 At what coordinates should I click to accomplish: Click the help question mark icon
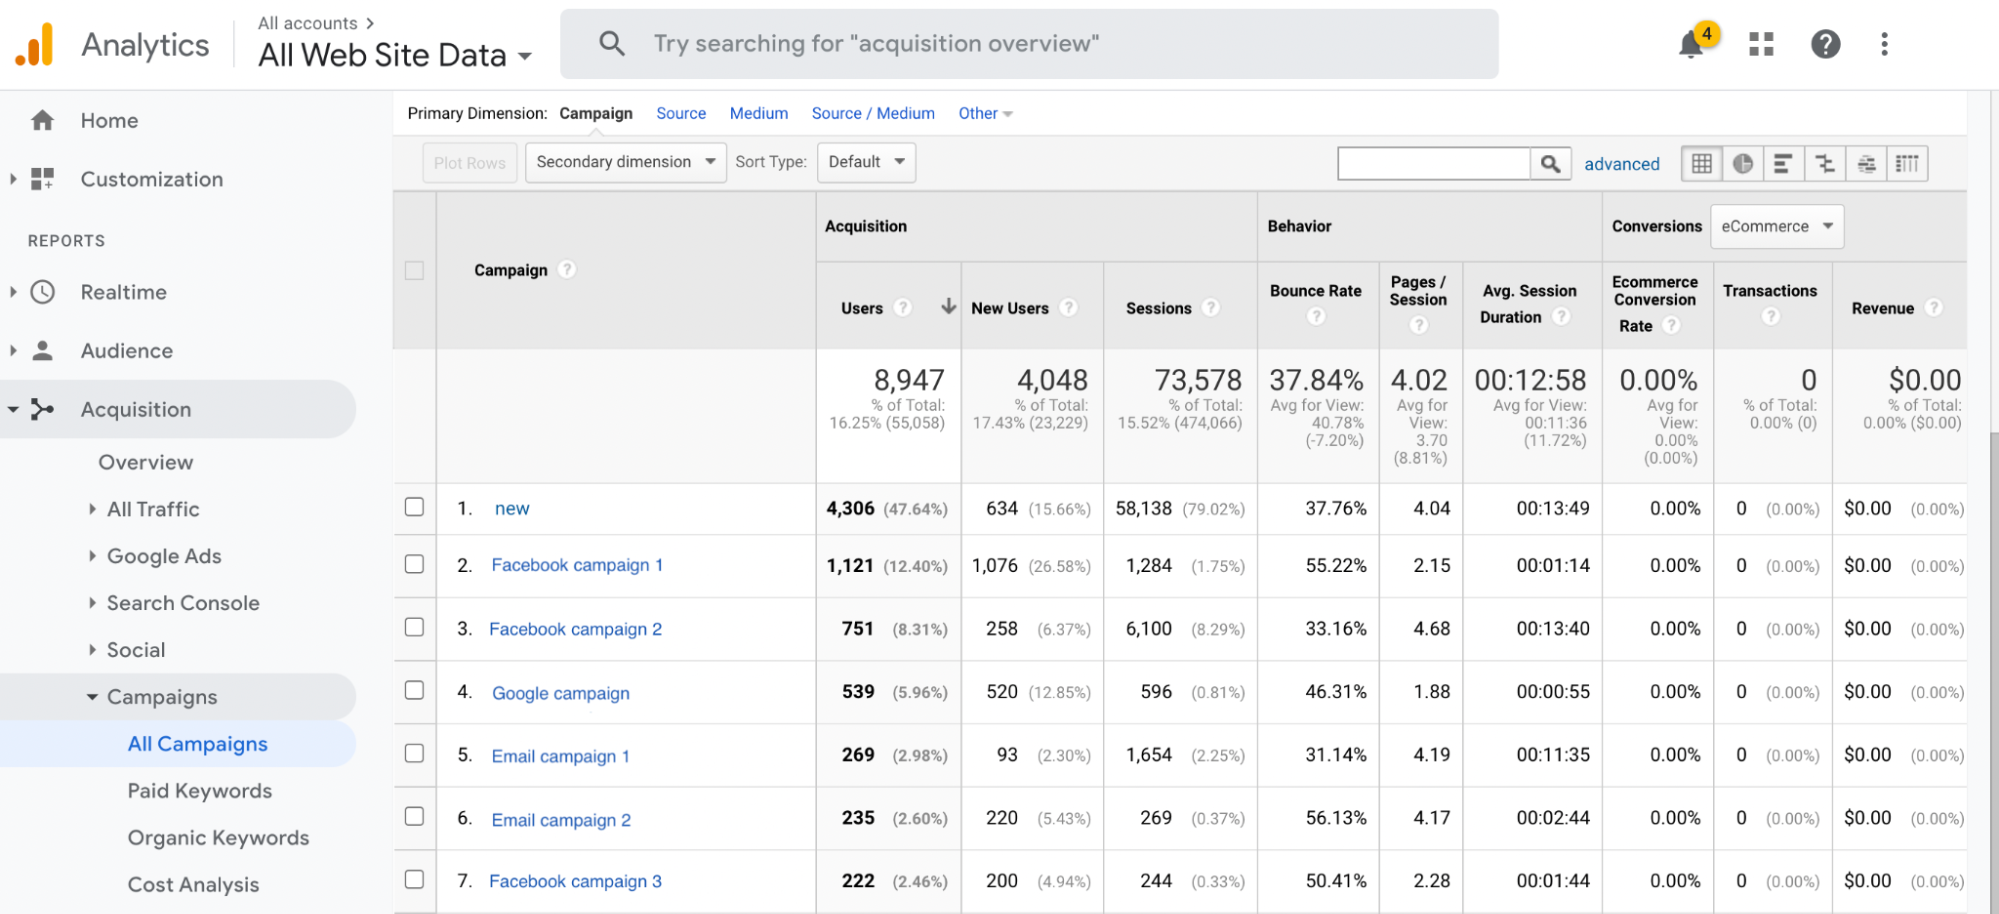[1825, 44]
